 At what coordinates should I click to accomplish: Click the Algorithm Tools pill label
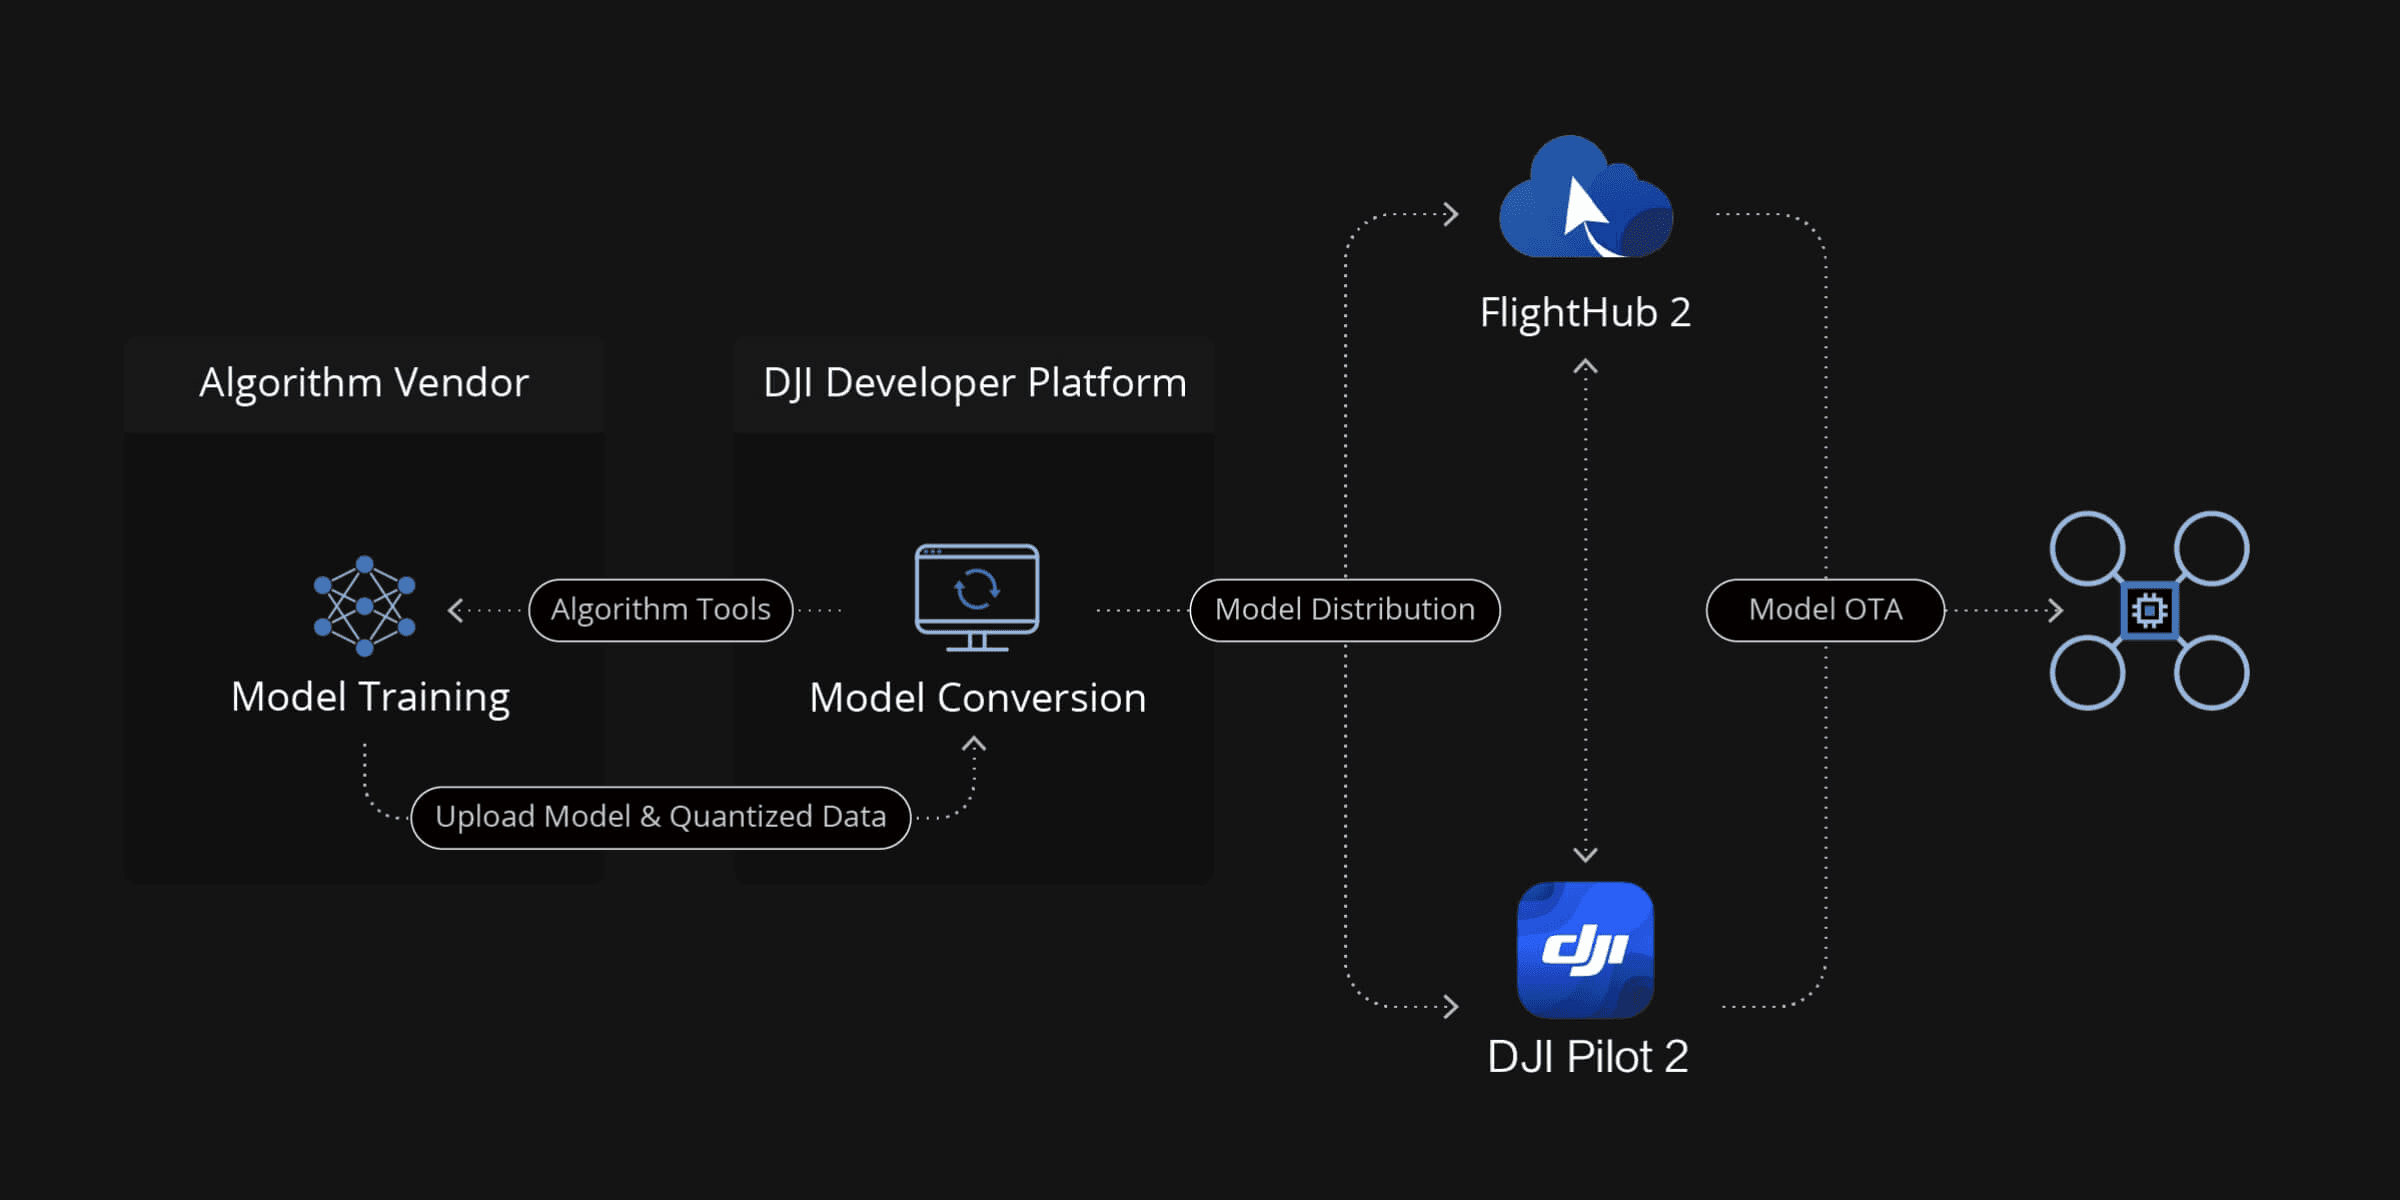click(660, 610)
